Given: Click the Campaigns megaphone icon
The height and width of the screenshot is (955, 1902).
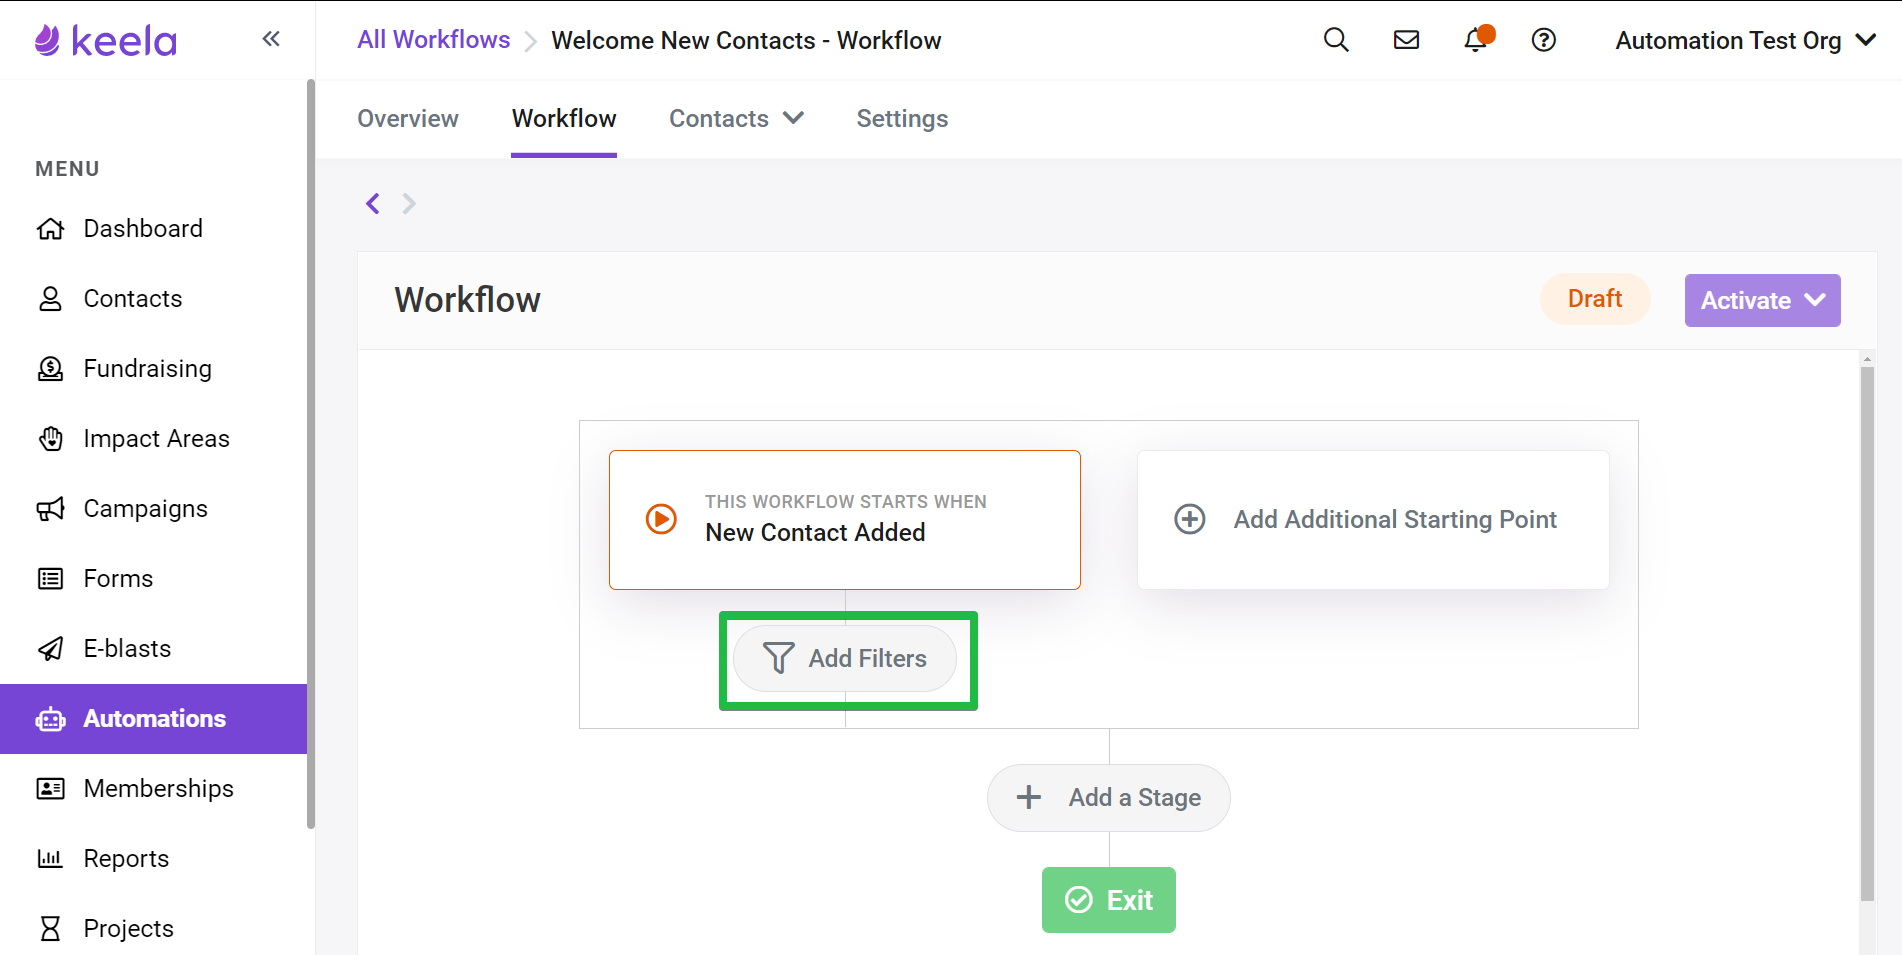Looking at the screenshot, I should 51,509.
